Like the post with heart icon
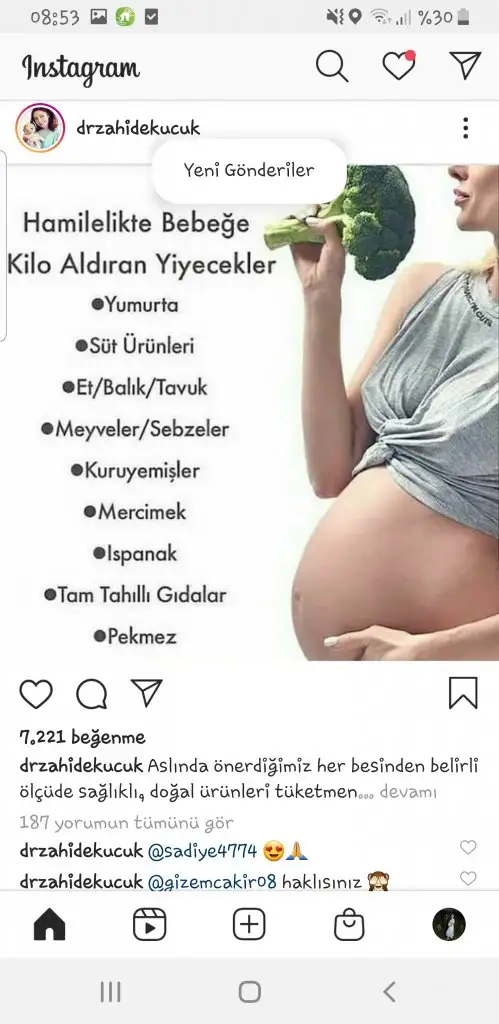The image size is (499, 1024). [x=36, y=694]
